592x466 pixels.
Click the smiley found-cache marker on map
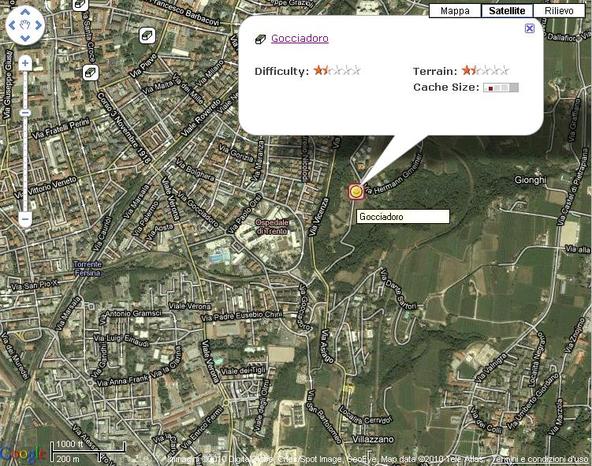356,191
